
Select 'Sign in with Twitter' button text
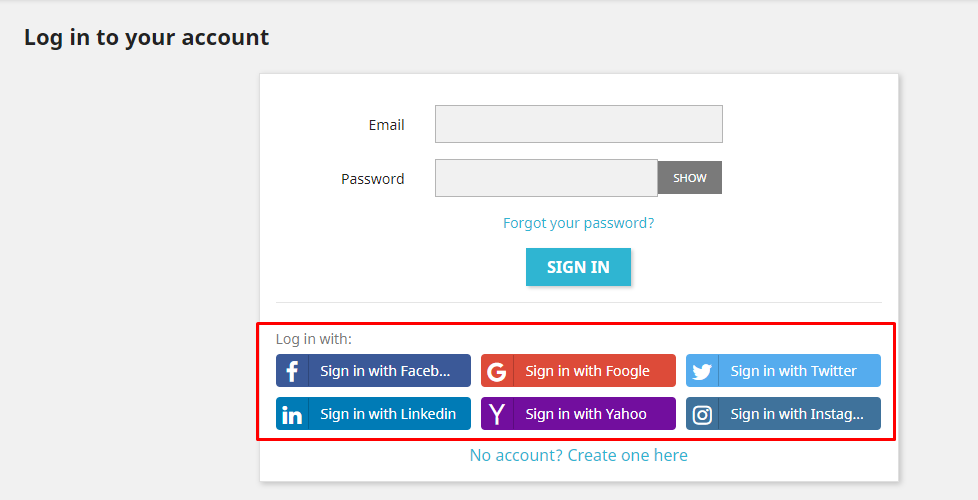click(793, 371)
